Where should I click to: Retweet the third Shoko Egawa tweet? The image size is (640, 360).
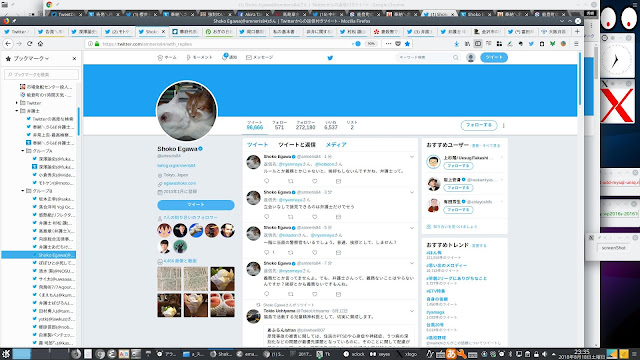tap(291, 252)
